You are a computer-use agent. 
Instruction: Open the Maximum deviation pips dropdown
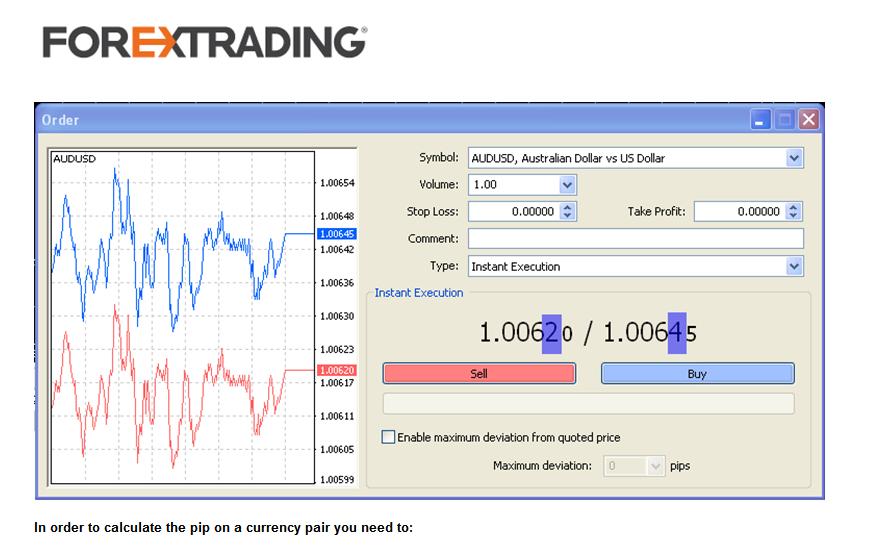[x=656, y=466]
